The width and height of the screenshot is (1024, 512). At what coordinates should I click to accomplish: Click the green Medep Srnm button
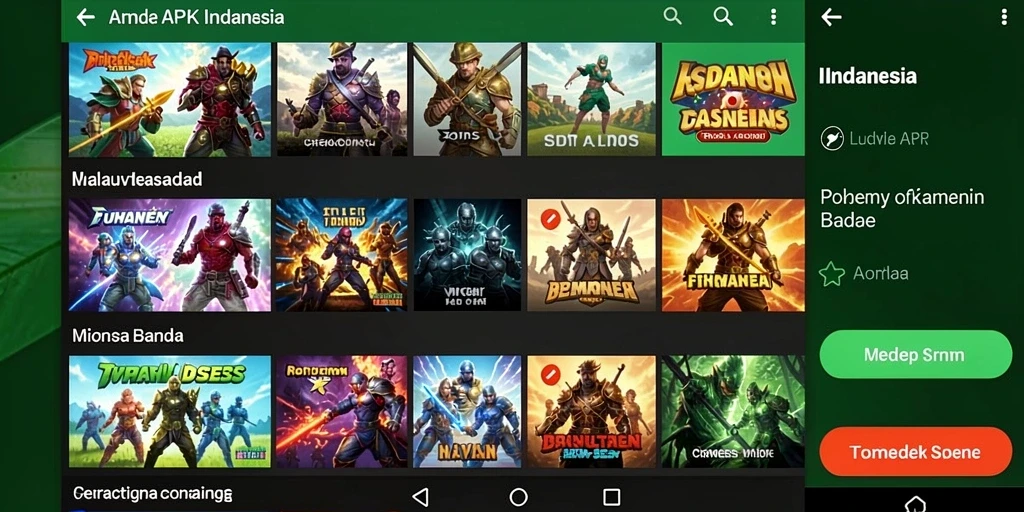click(916, 355)
